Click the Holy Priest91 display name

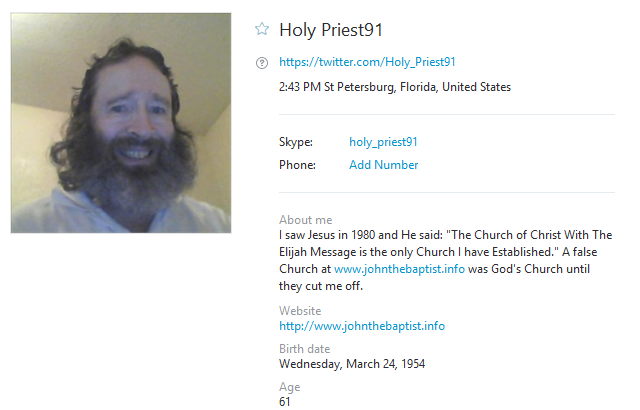331,30
